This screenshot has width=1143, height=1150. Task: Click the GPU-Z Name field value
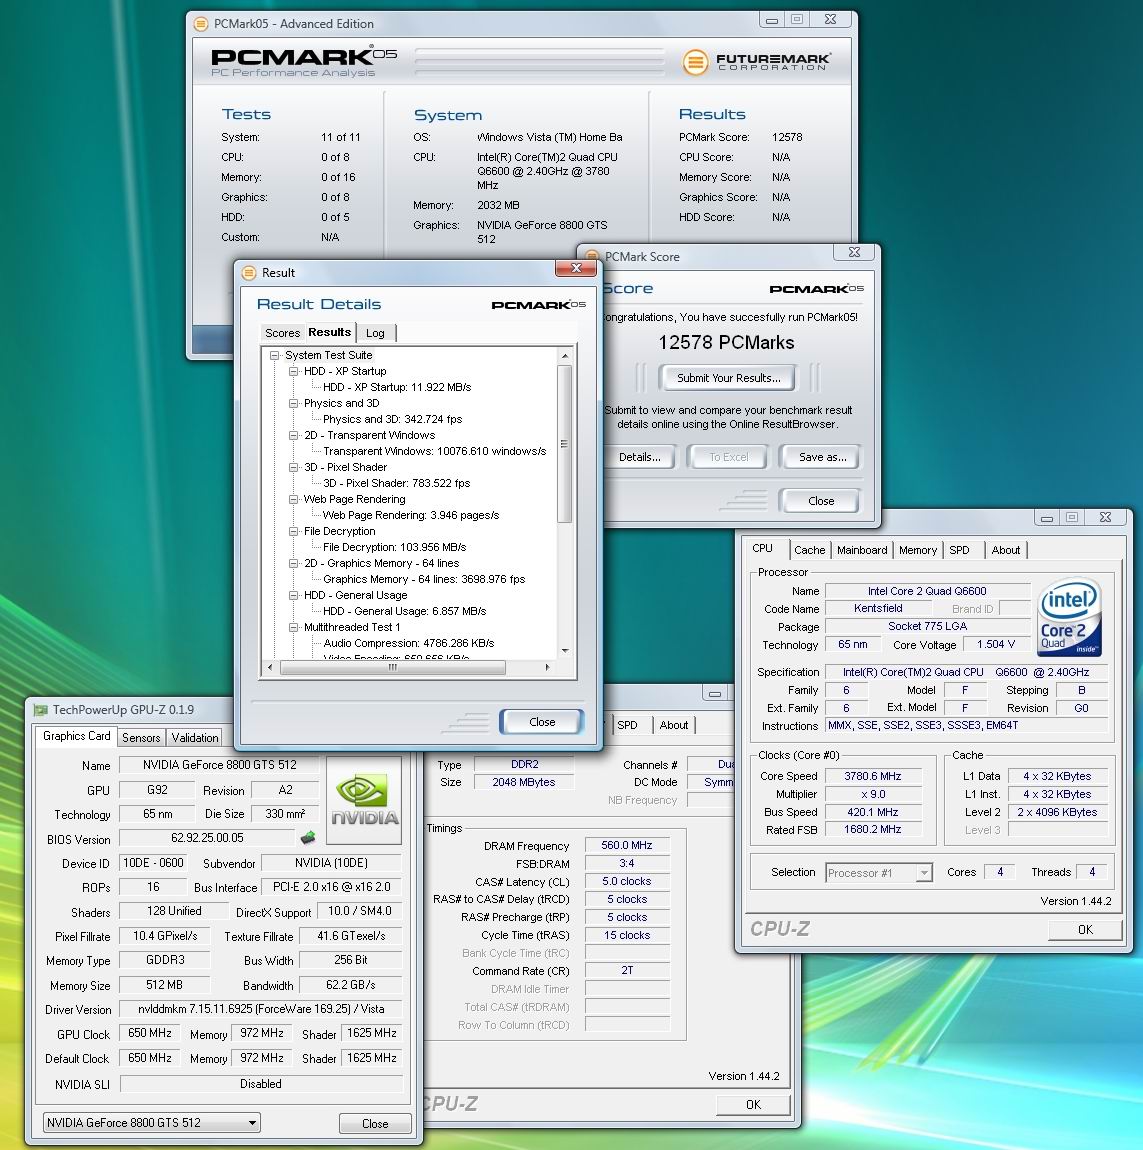click(x=219, y=765)
